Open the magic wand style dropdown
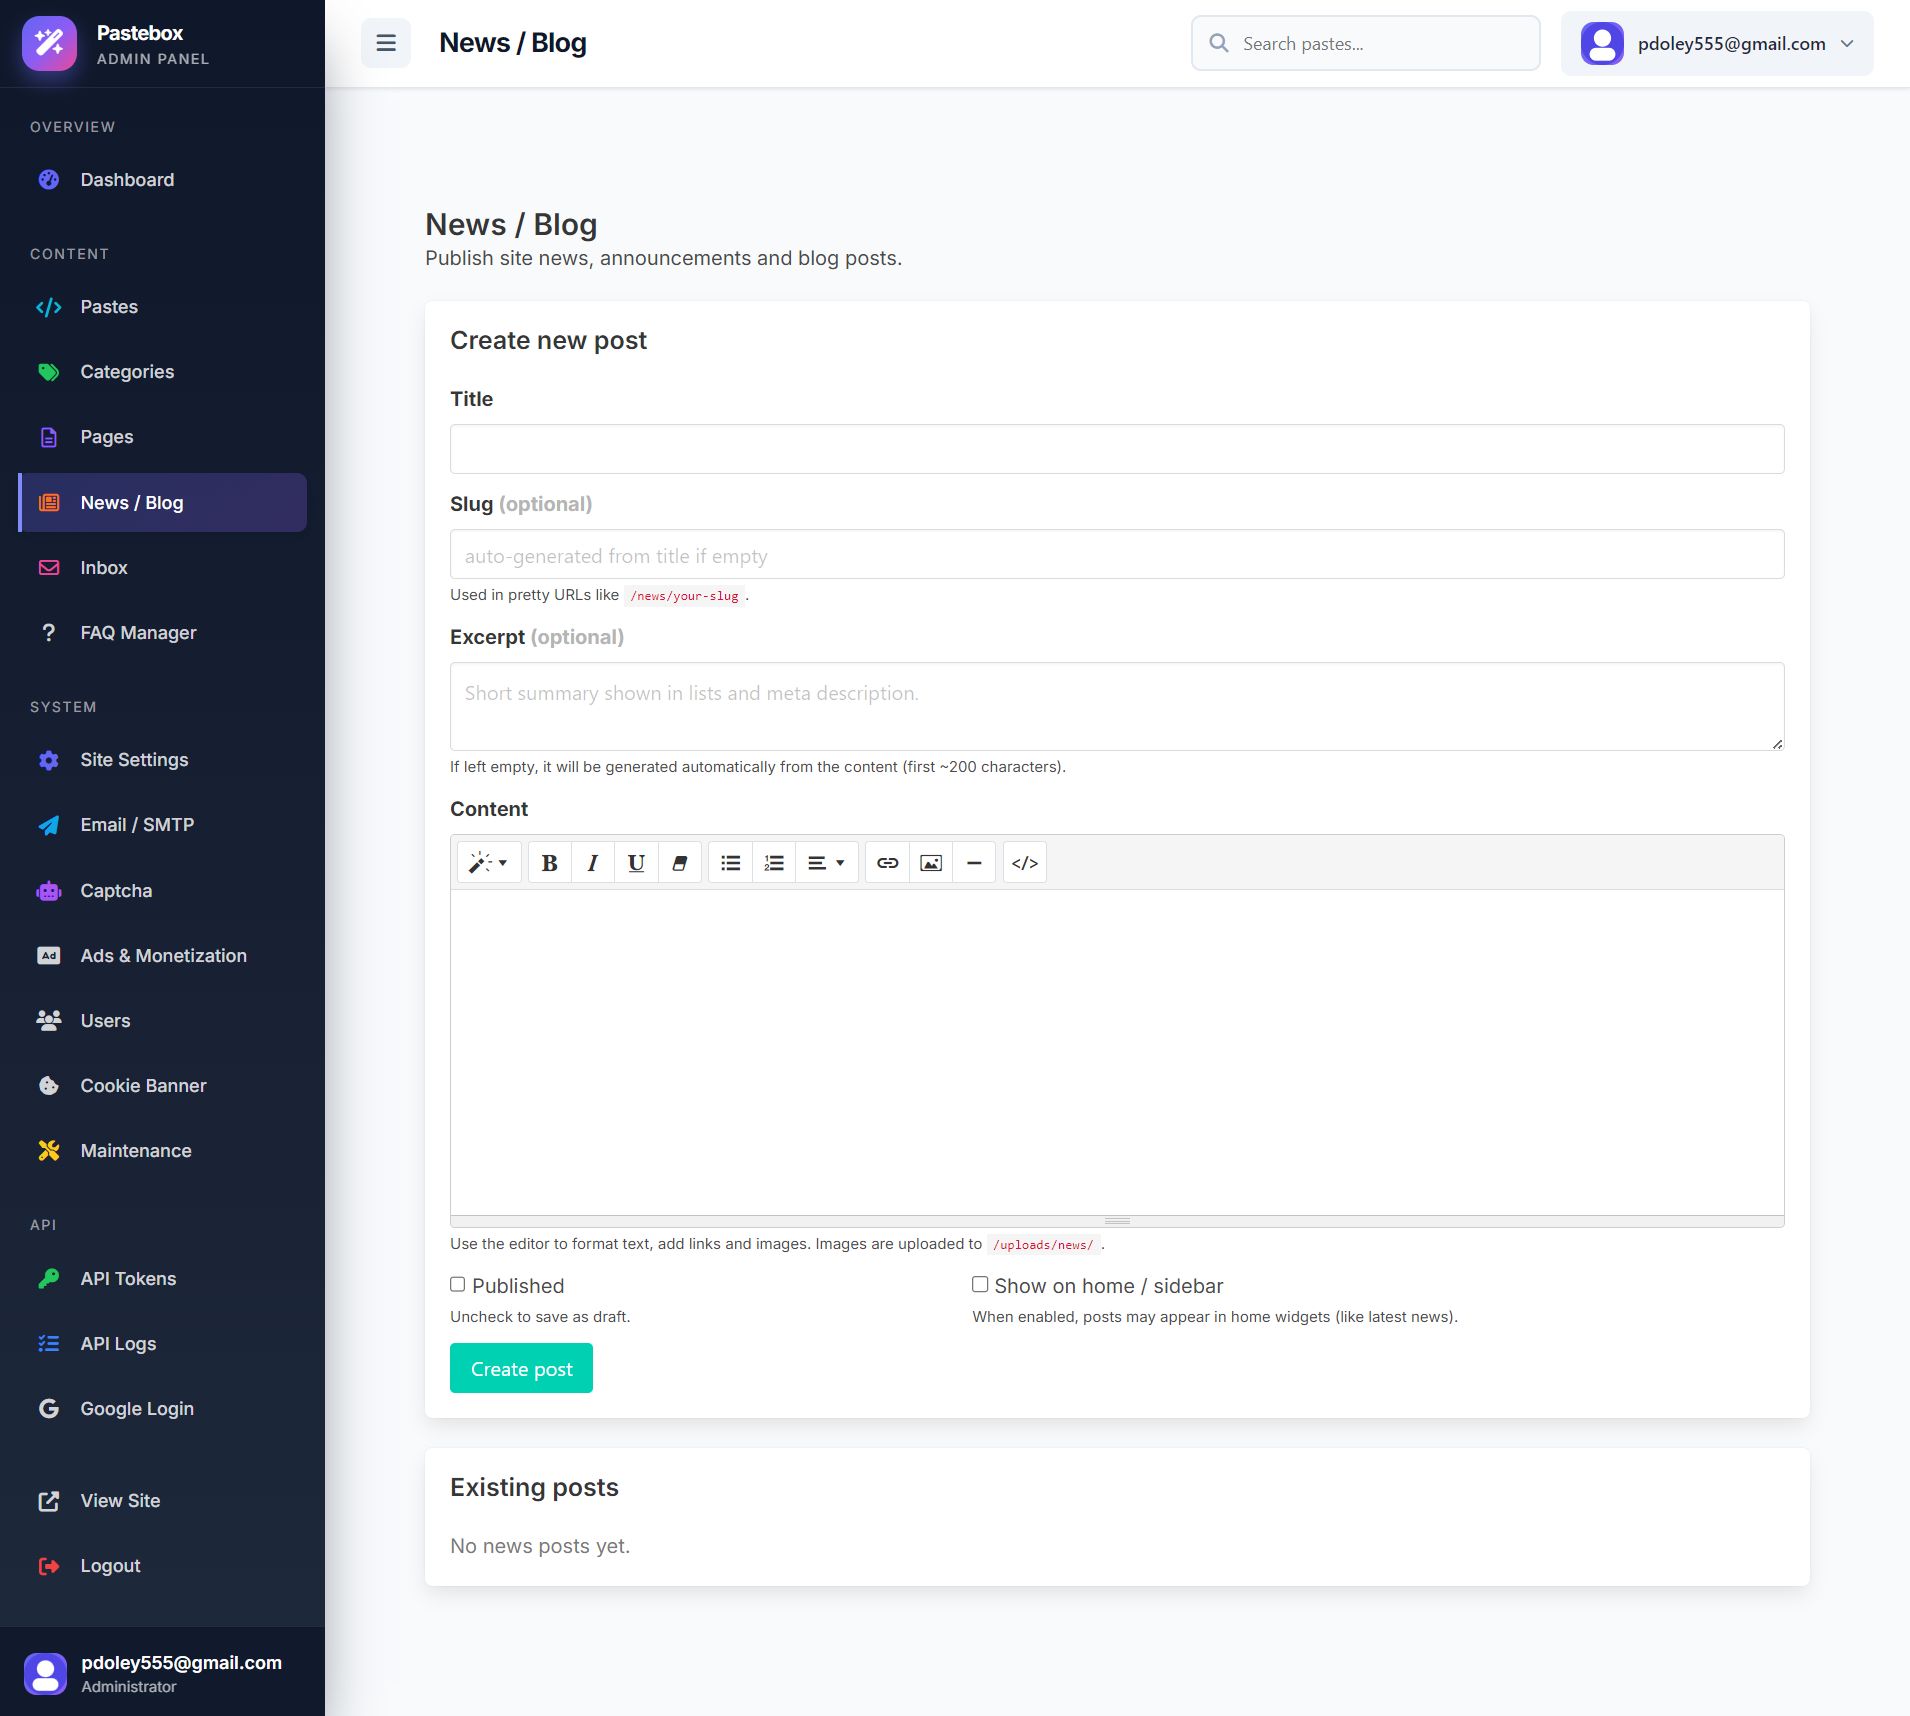This screenshot has width=1910, height=1716. (489, 863)
